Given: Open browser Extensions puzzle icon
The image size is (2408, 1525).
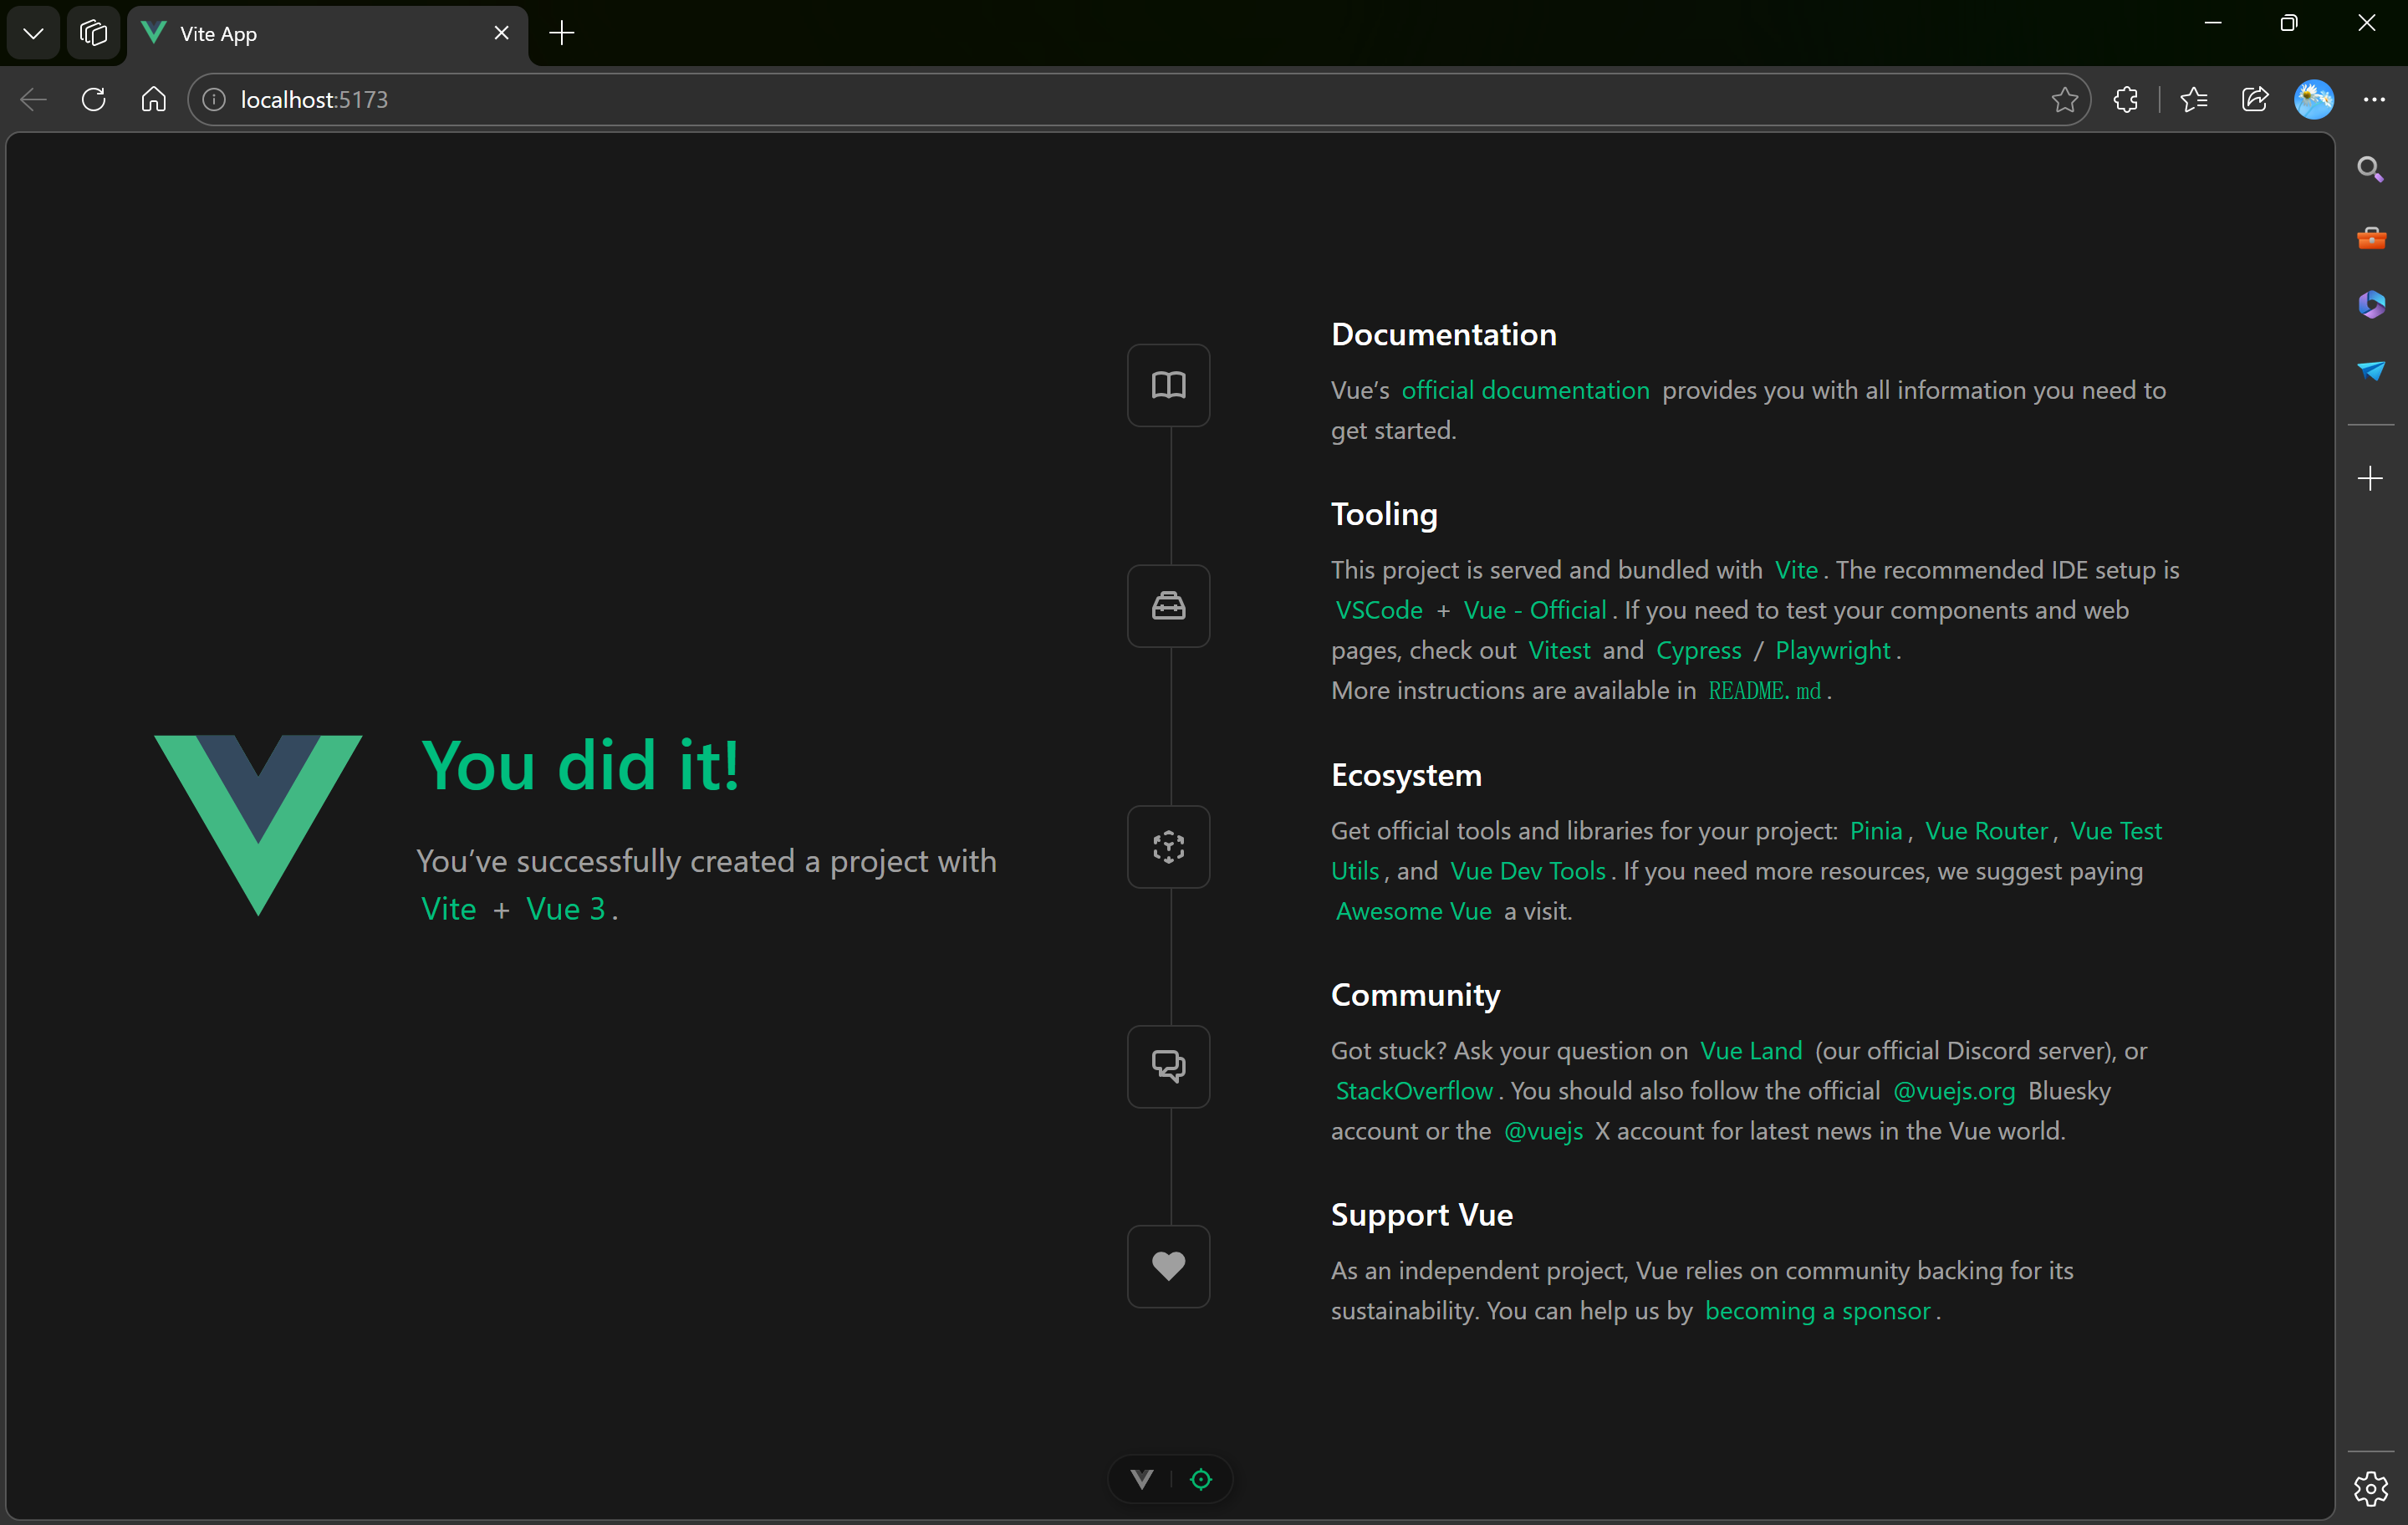Looking at the screenshot, I should (x=2126, y=100).
